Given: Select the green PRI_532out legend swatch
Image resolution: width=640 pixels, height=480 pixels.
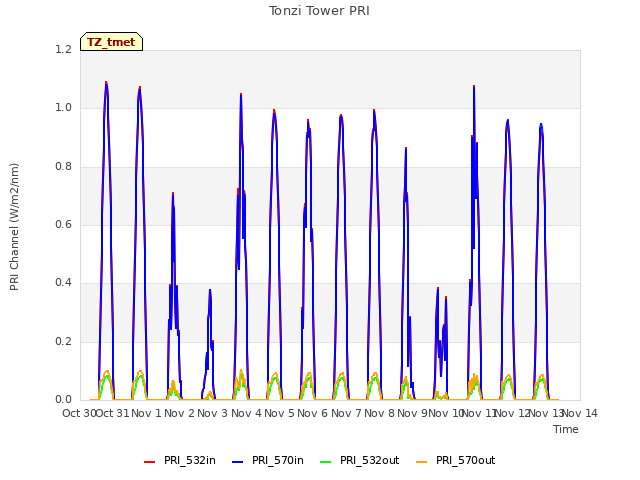Looking at the screenshot, I should [326, 462].
